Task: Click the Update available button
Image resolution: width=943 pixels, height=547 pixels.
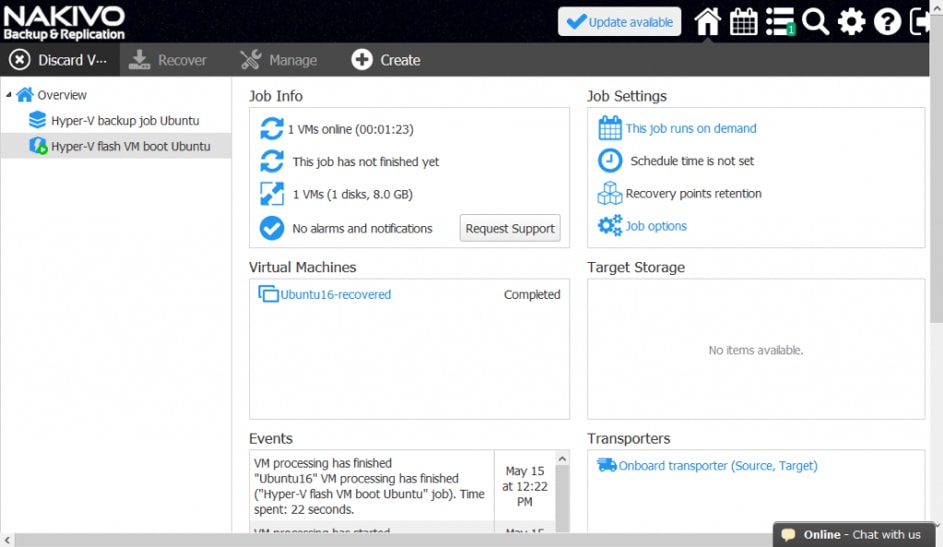Action: pos(619,22)
